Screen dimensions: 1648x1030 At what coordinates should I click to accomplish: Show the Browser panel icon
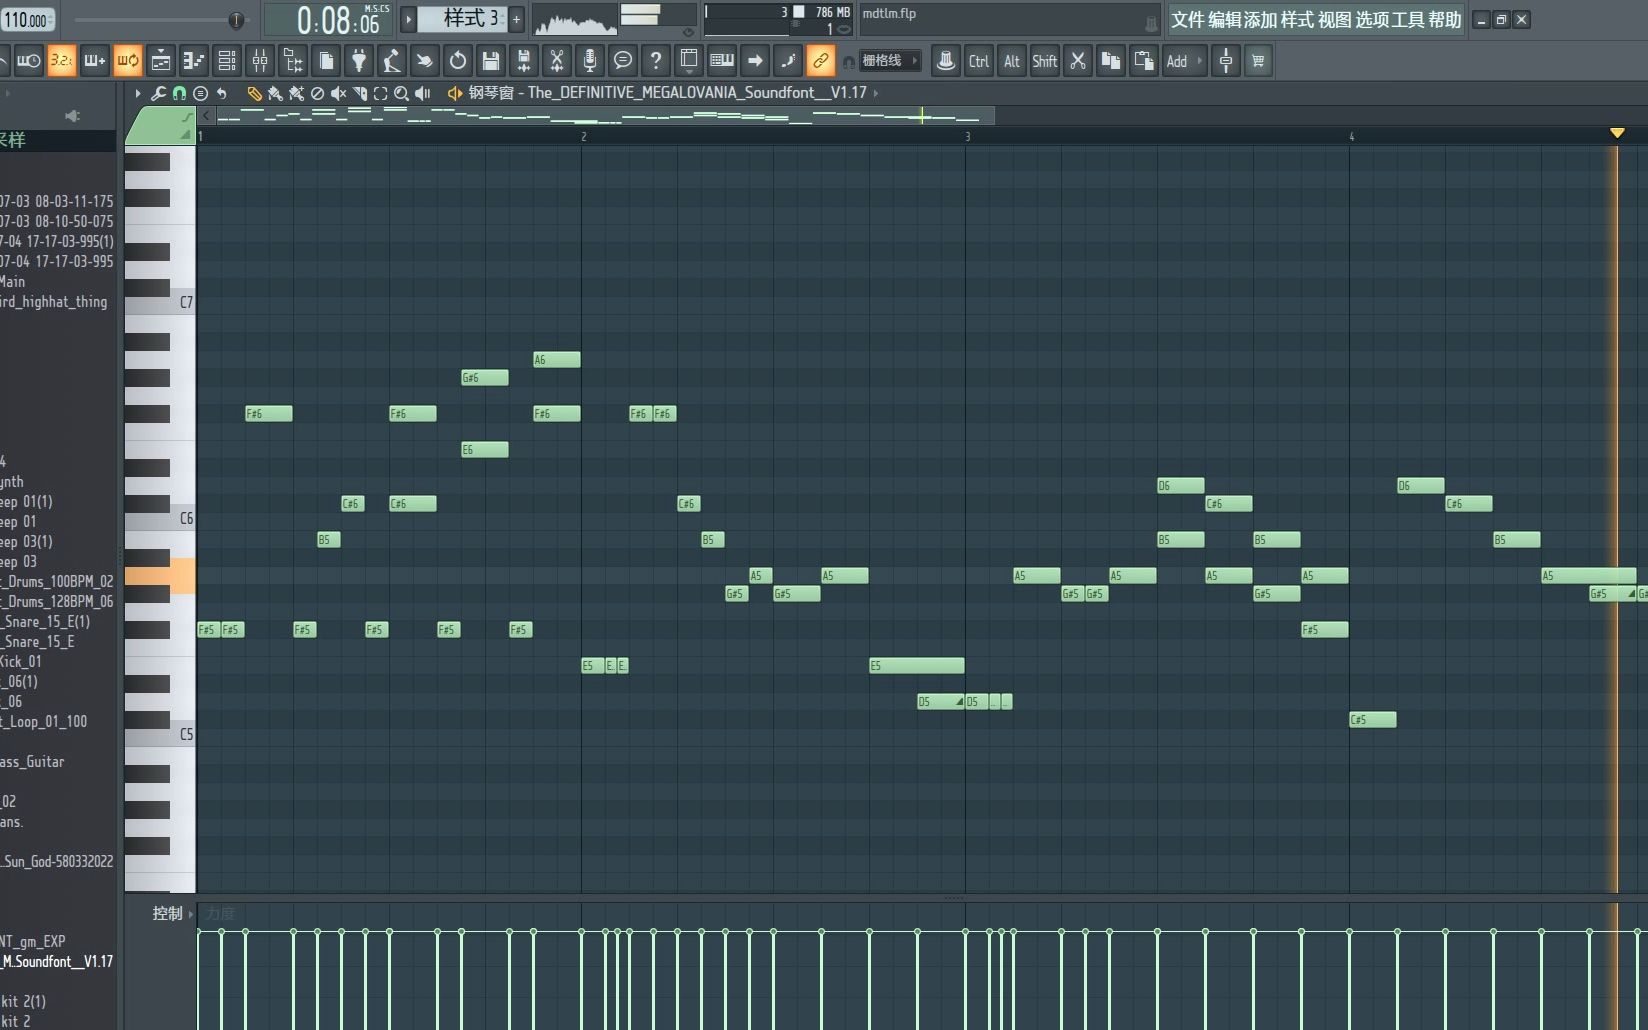(x=293, y=61)
